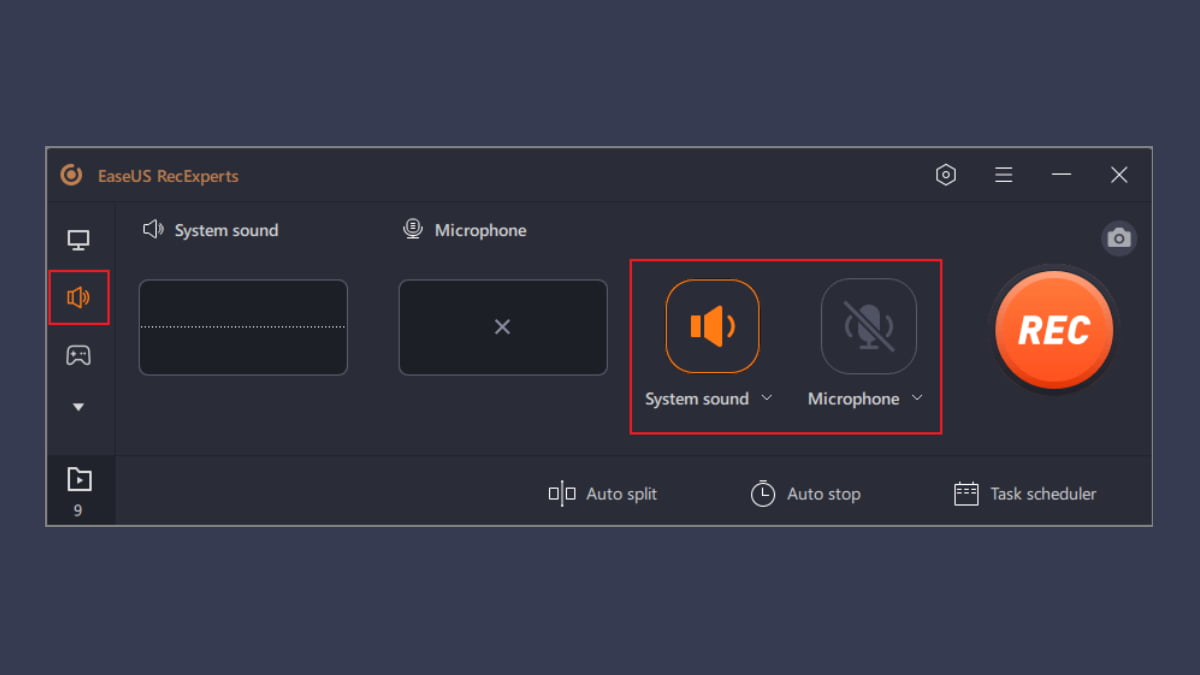Select the audio recording mode icon
The width and height of the screenshot is (1200, 675).
click(78, 297)
